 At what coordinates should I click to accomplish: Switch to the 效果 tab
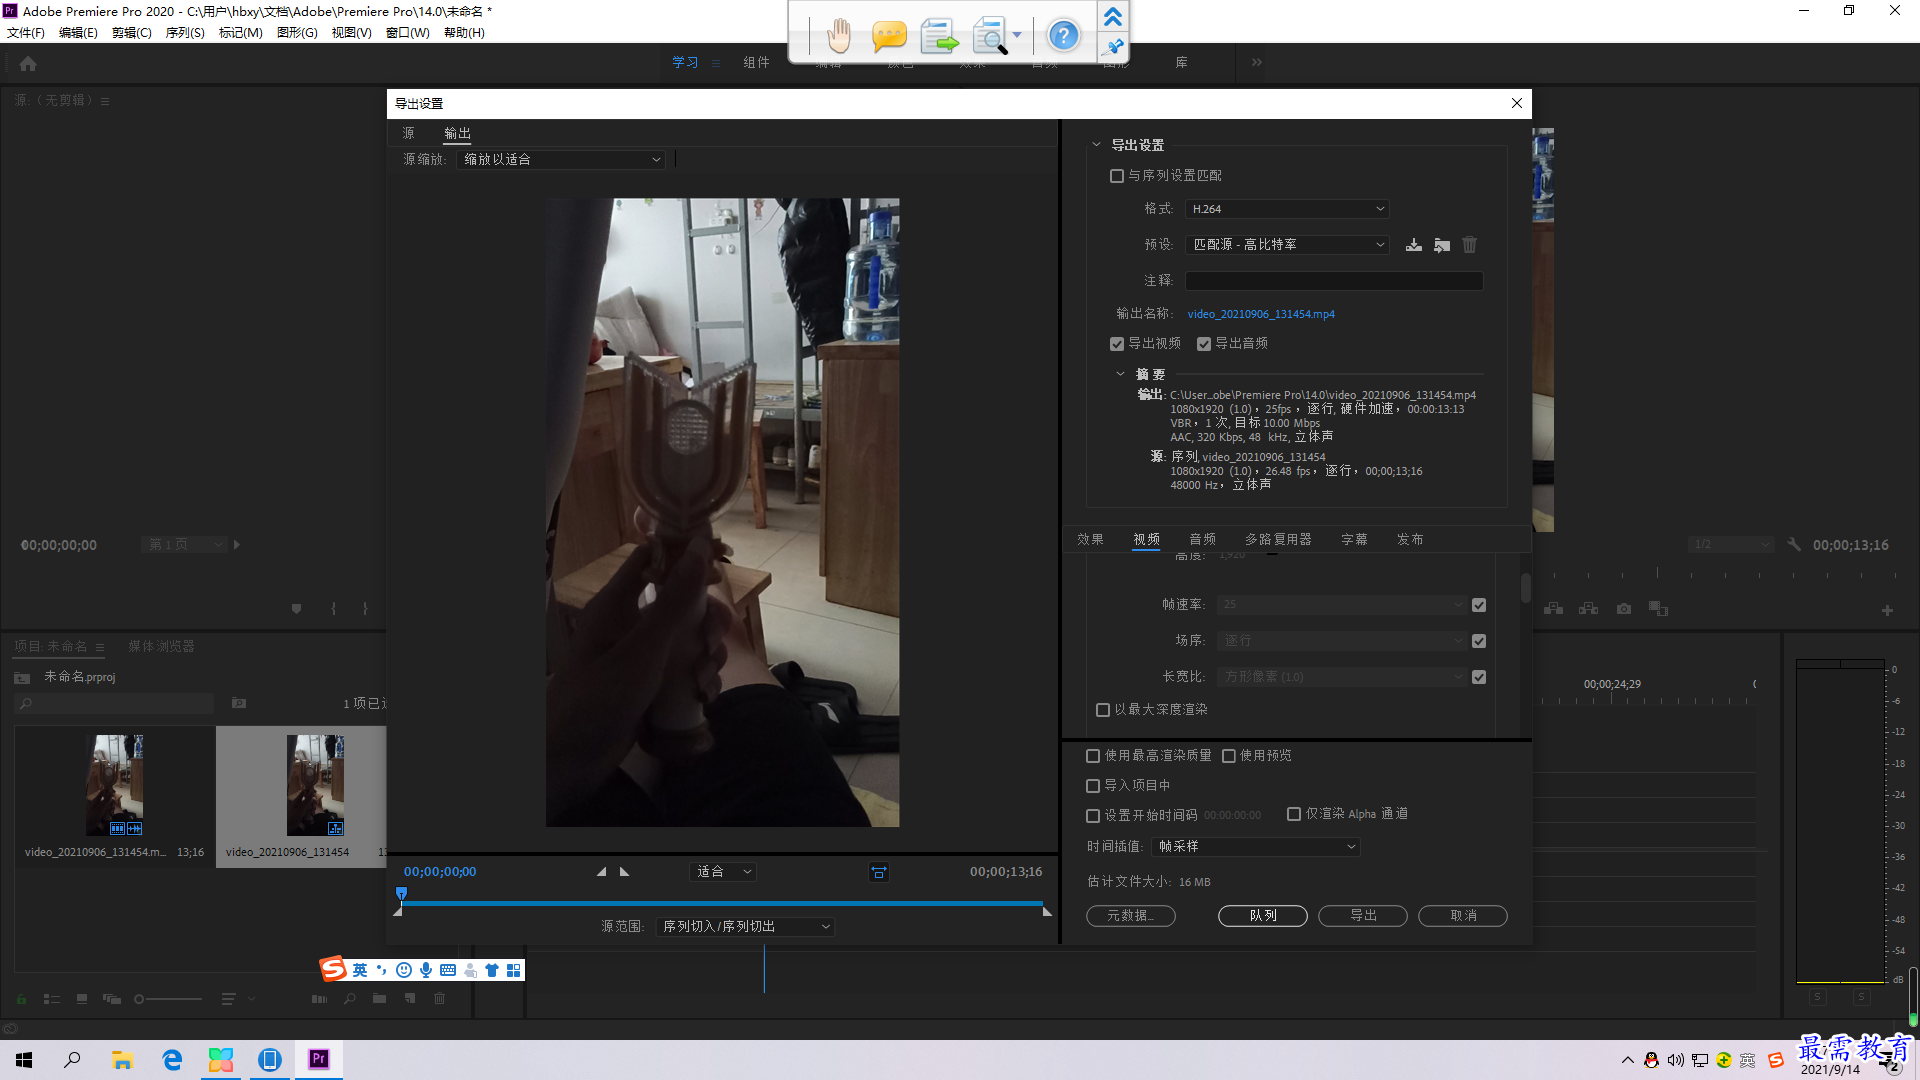tap(1090, 540)
